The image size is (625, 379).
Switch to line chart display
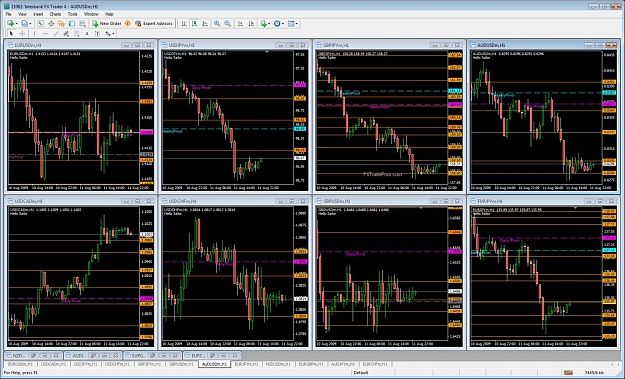tap(205, 24)
